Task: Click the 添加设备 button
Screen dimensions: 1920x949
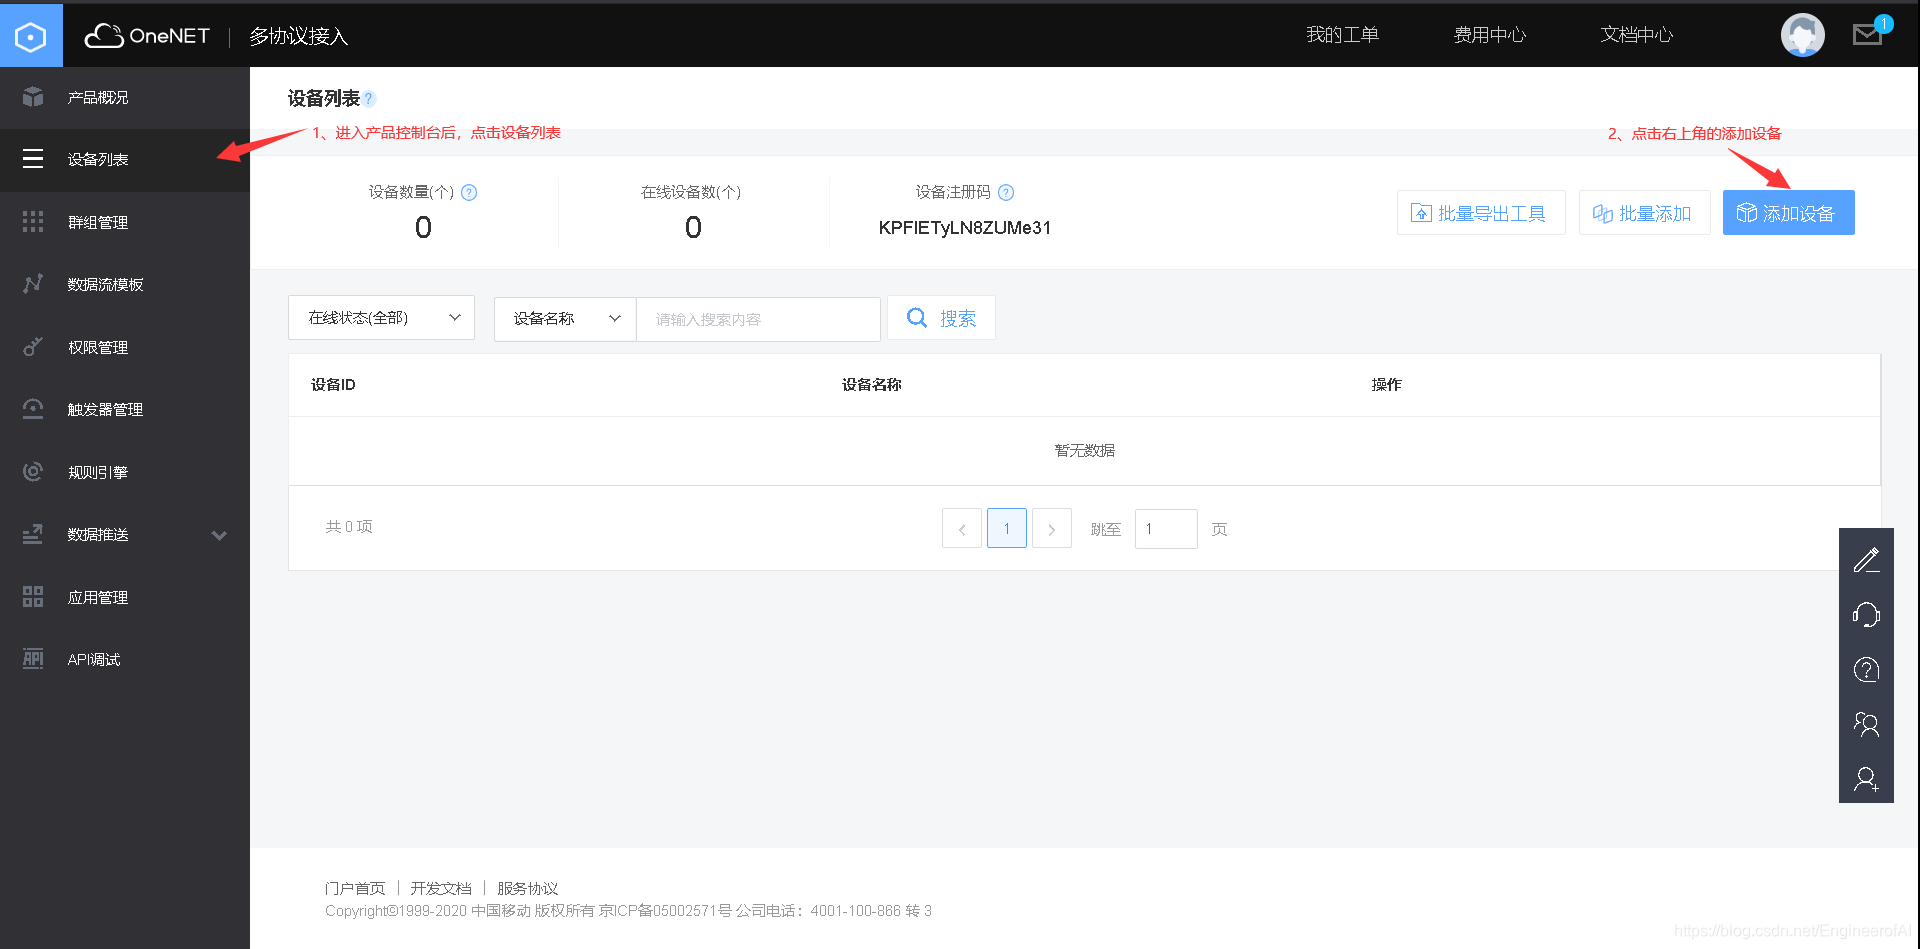Action: tap(1788, 212)
